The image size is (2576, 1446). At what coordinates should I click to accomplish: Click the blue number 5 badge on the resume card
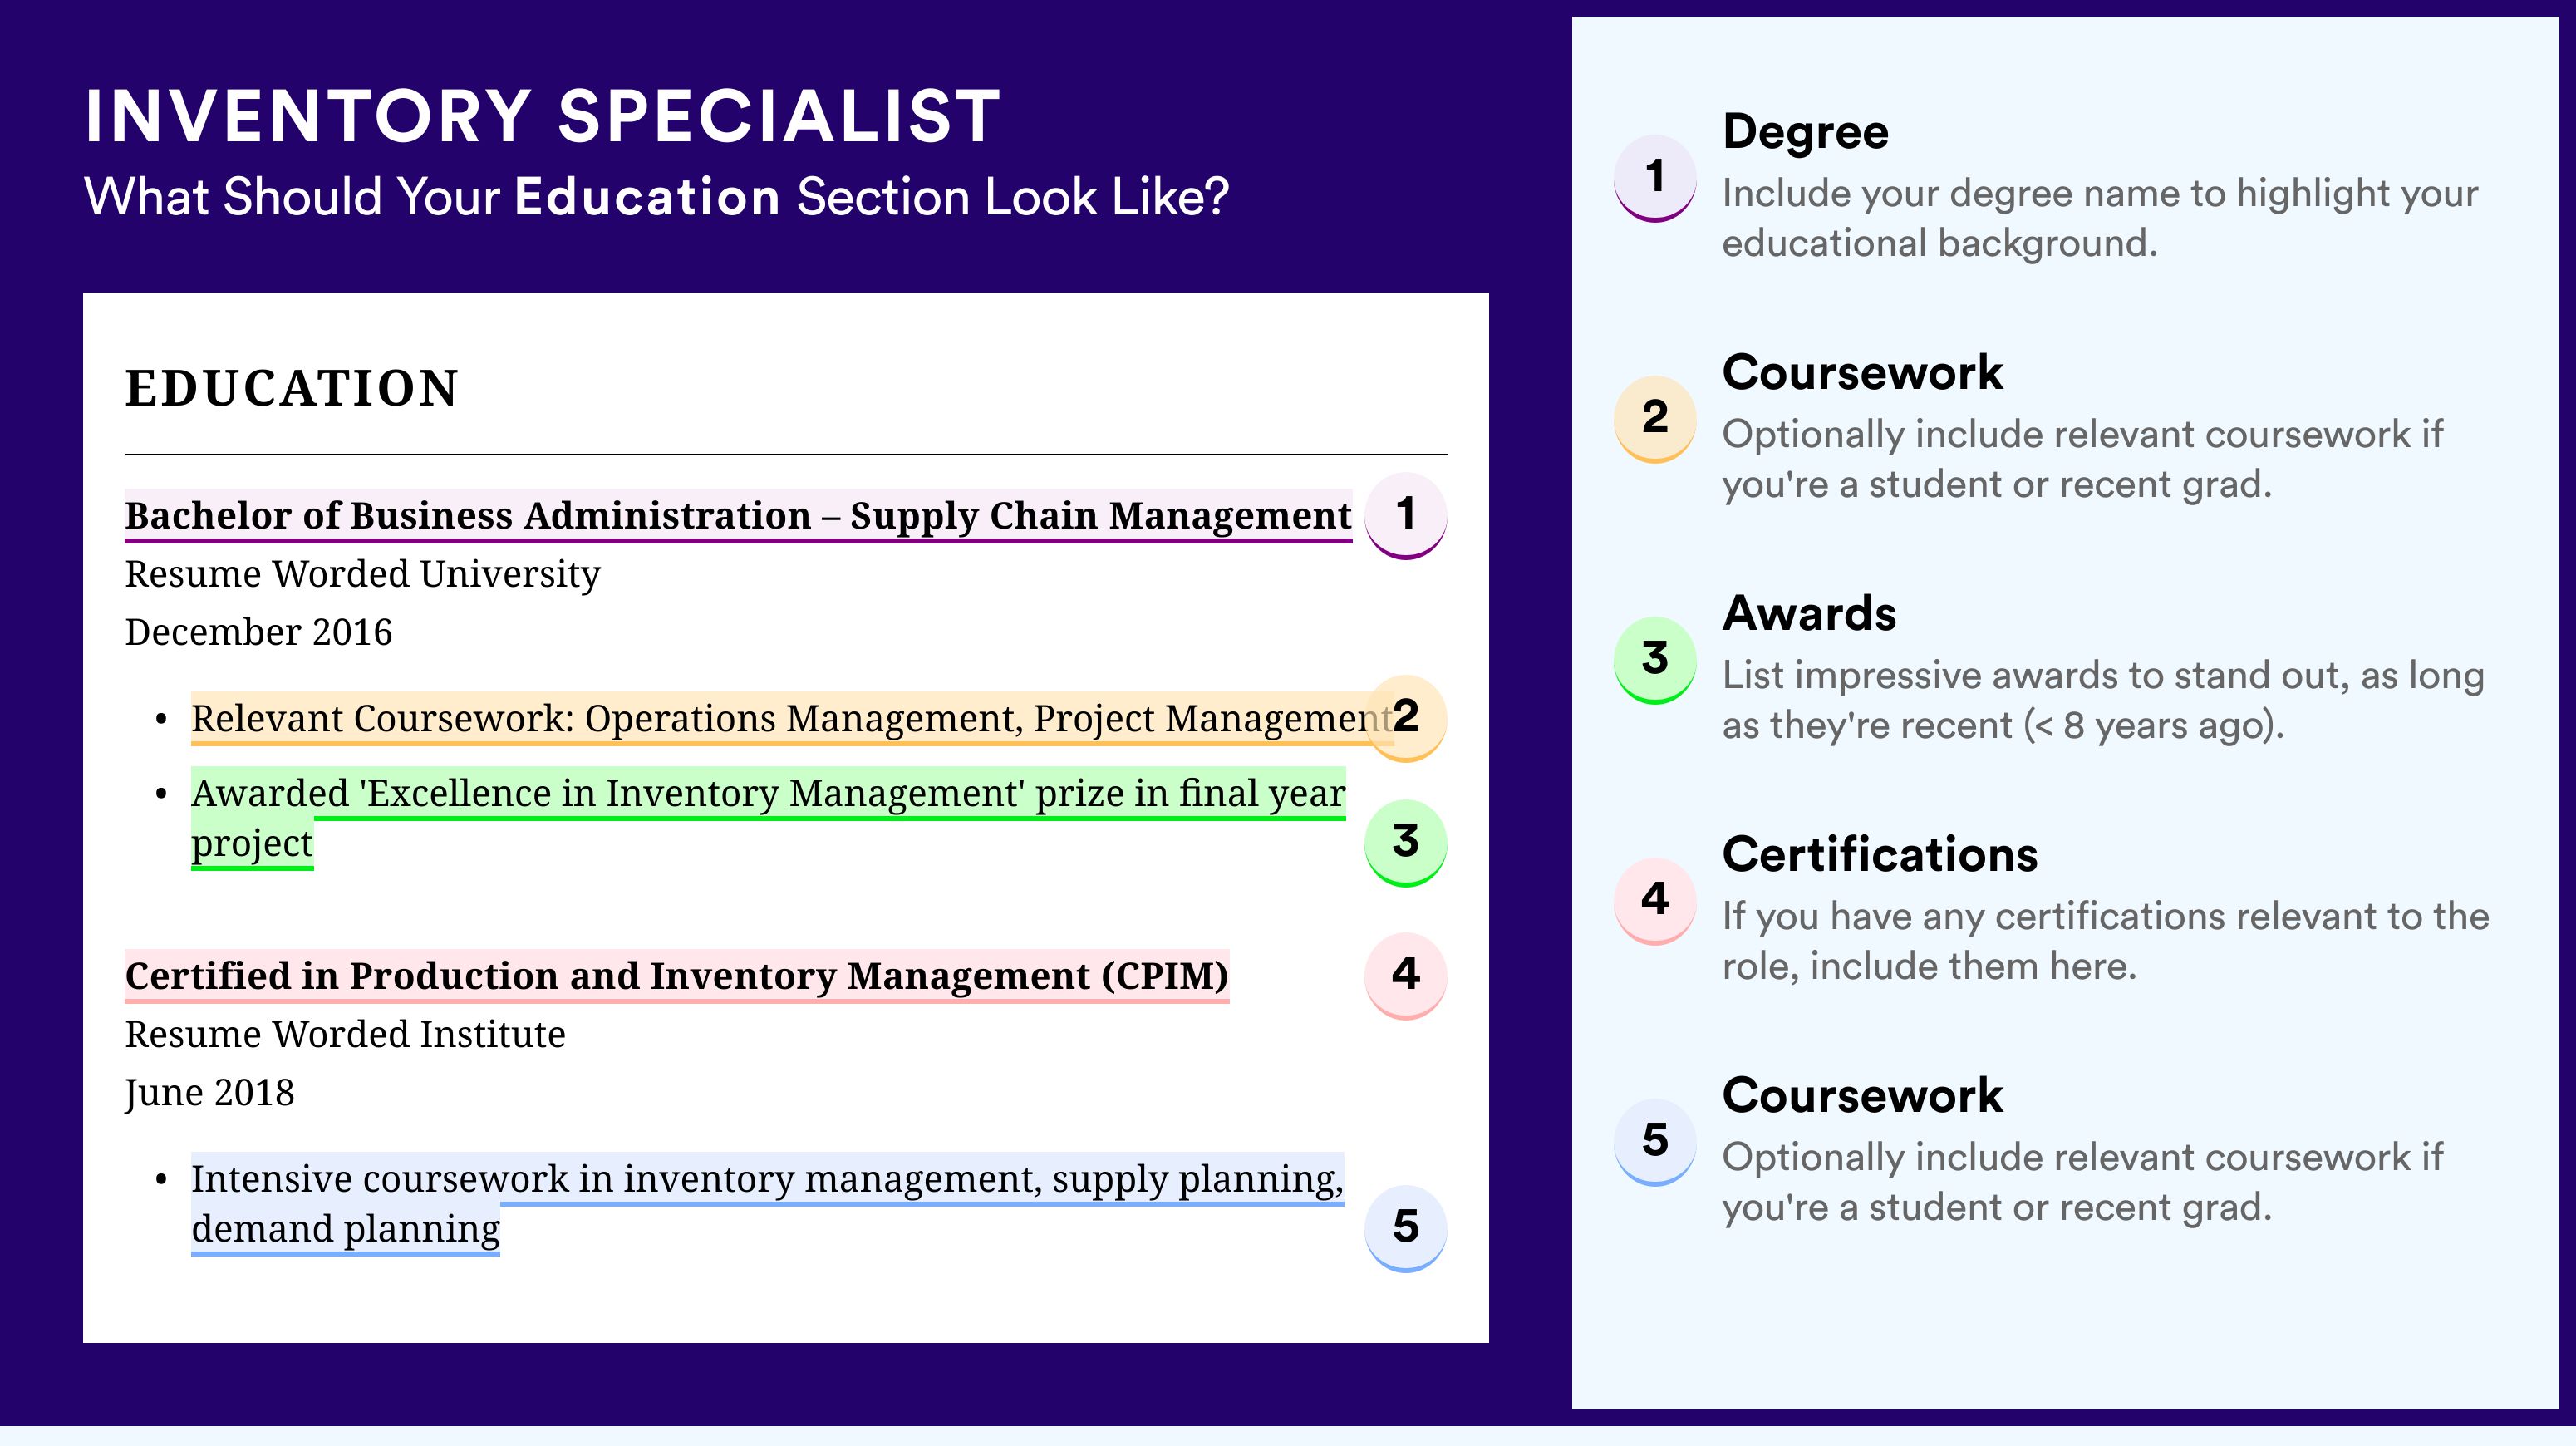[1405, 1229]
